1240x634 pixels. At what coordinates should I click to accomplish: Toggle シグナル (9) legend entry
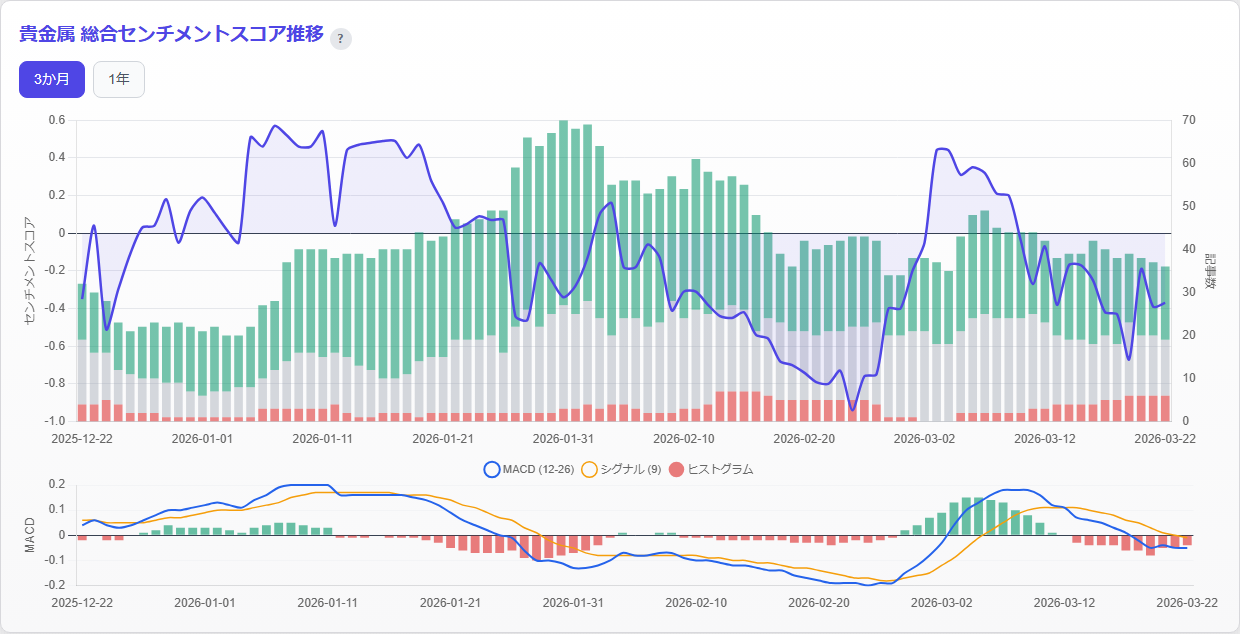[x=620, y=469]
